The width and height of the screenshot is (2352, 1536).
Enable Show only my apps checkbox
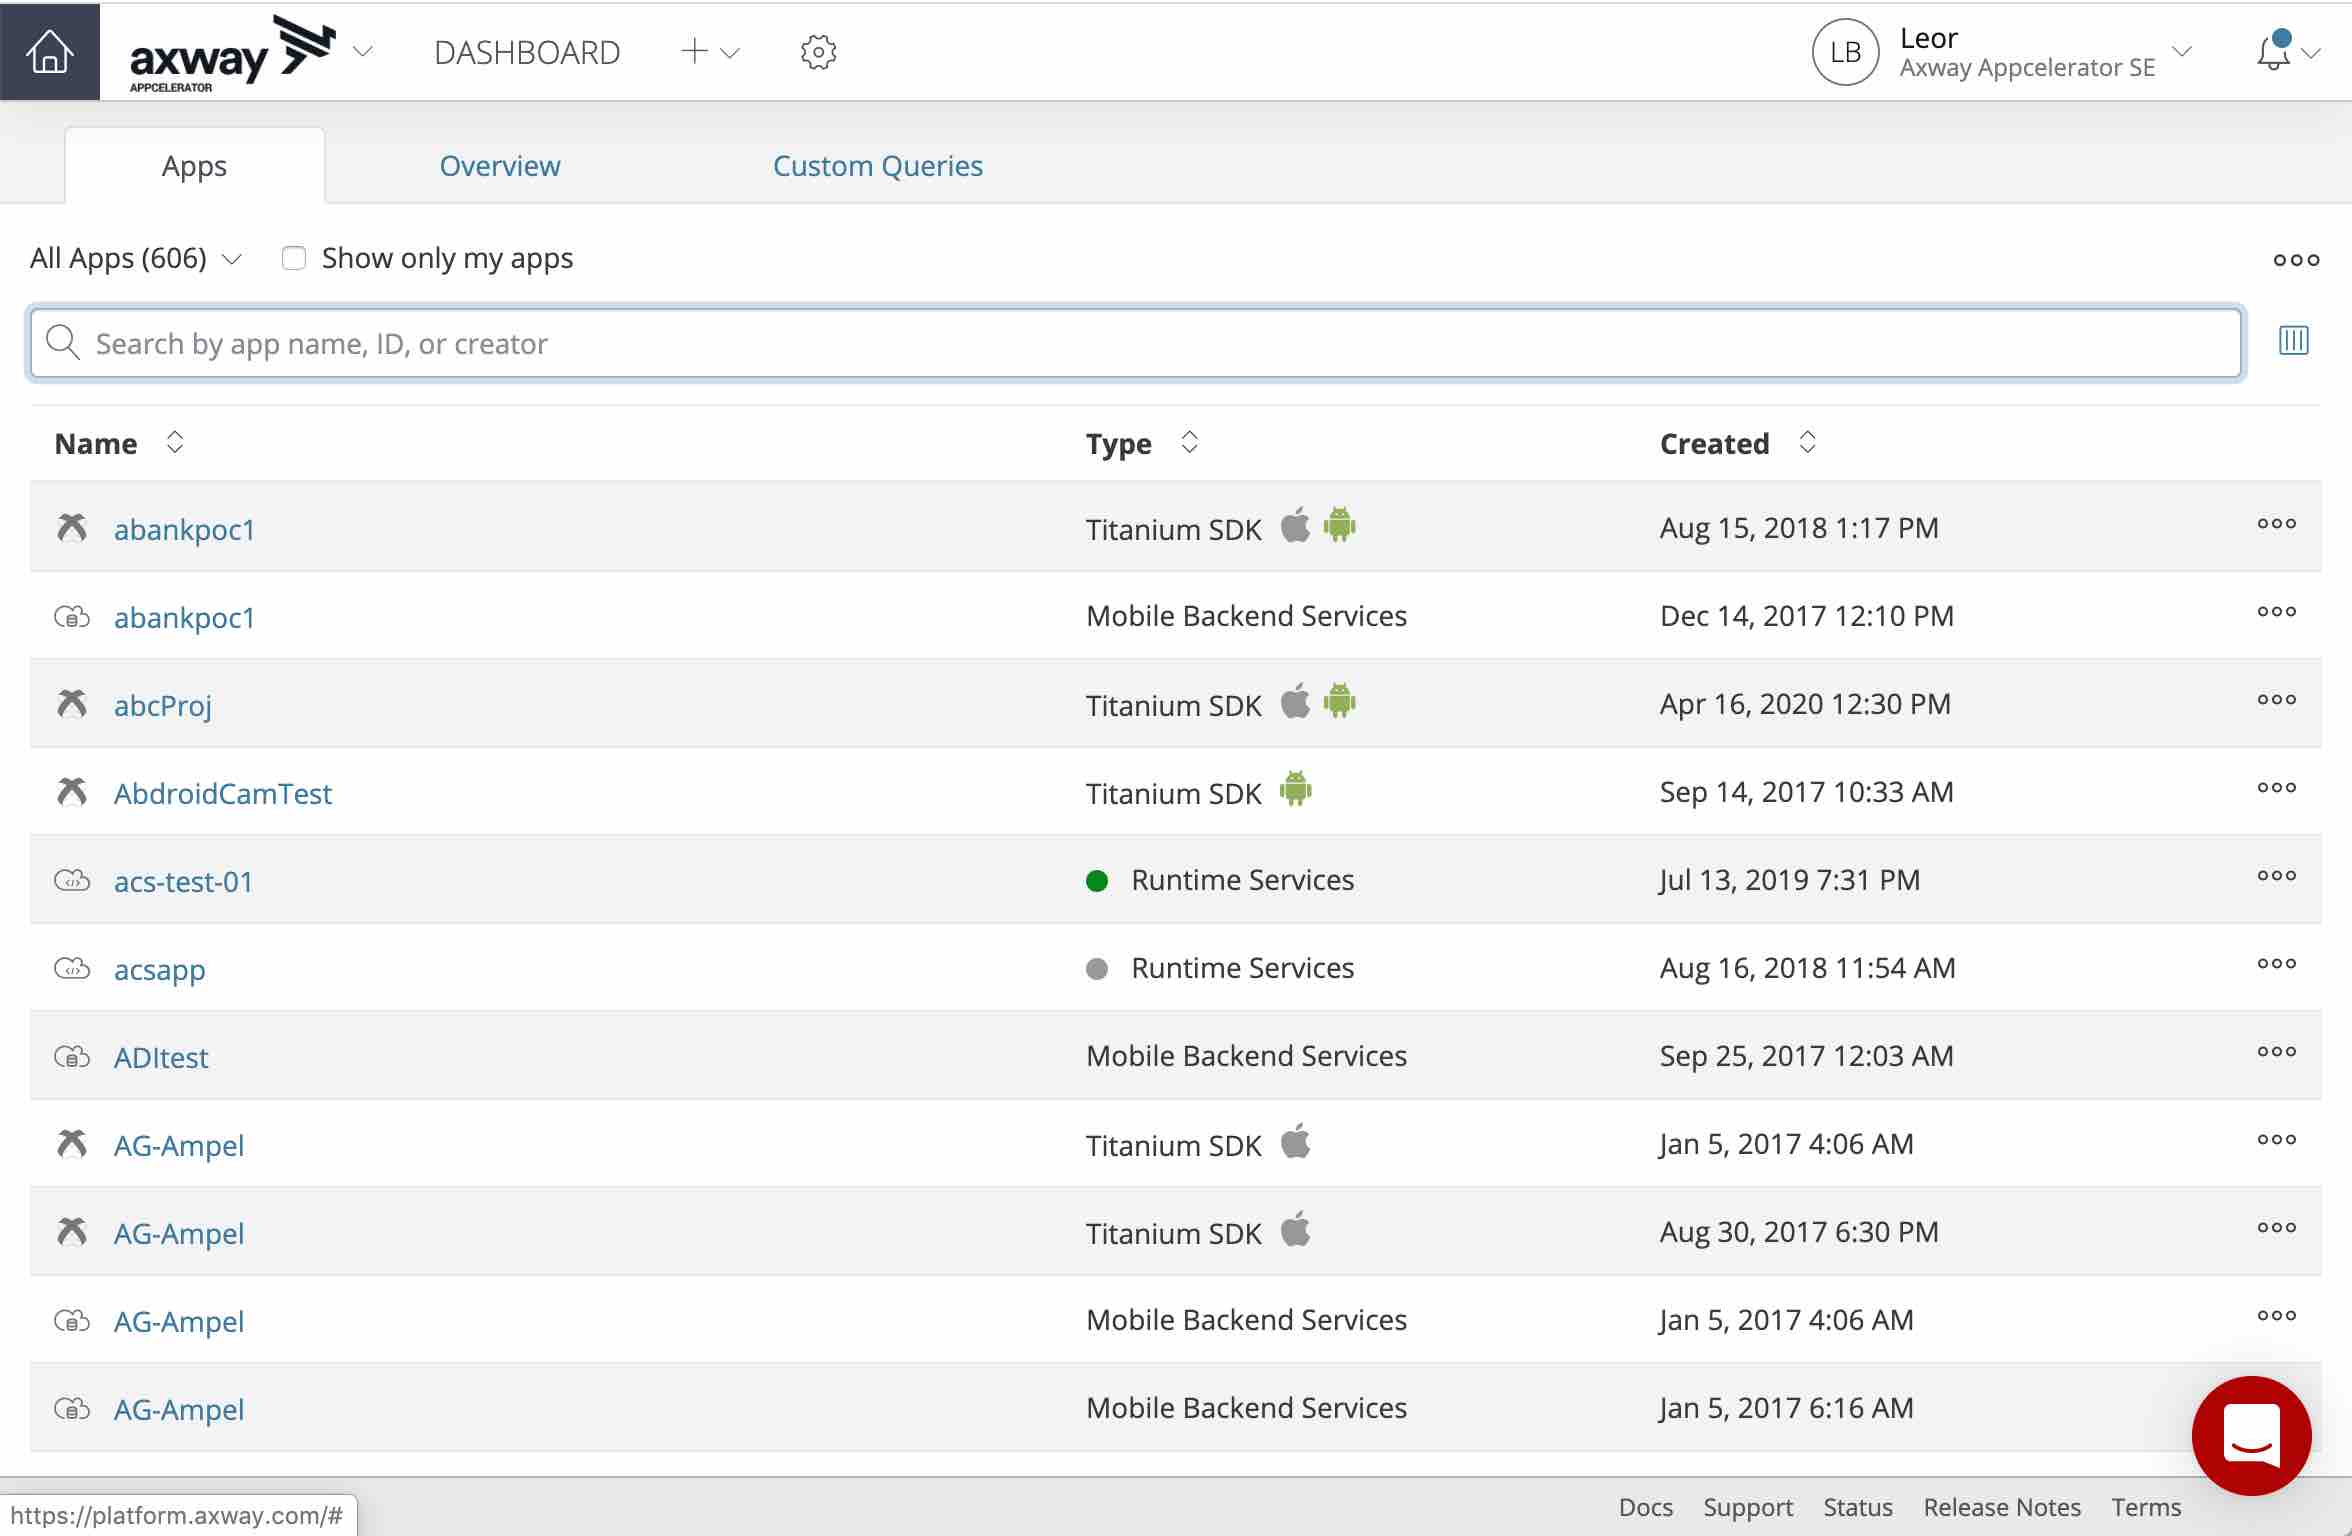293,258
